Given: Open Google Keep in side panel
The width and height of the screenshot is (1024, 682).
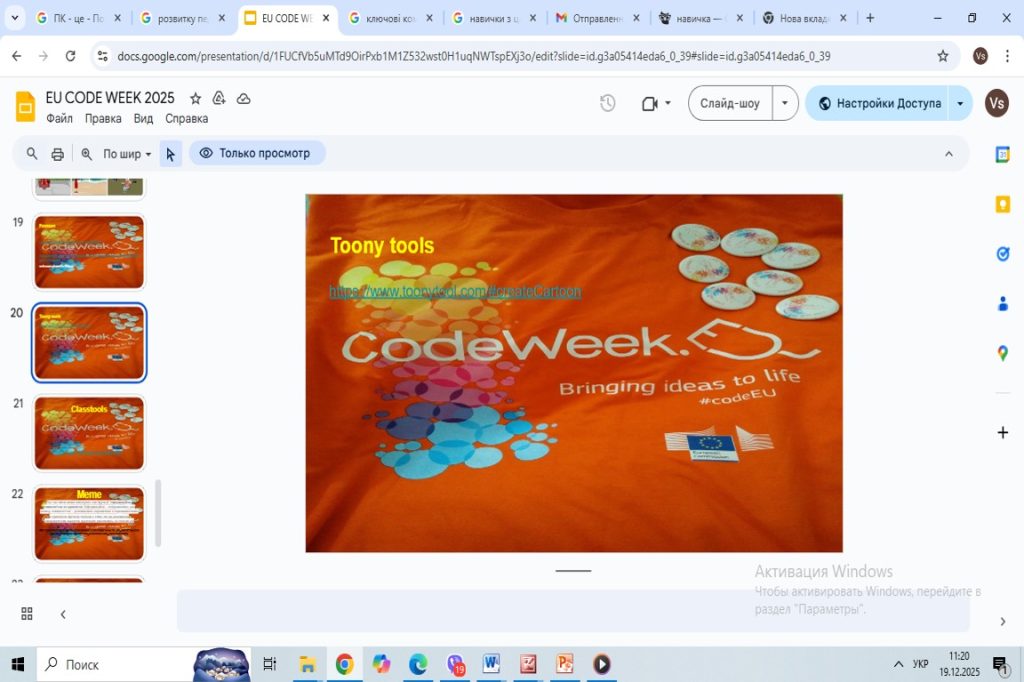Looking at the screenshot, I should coord(1002,204).
